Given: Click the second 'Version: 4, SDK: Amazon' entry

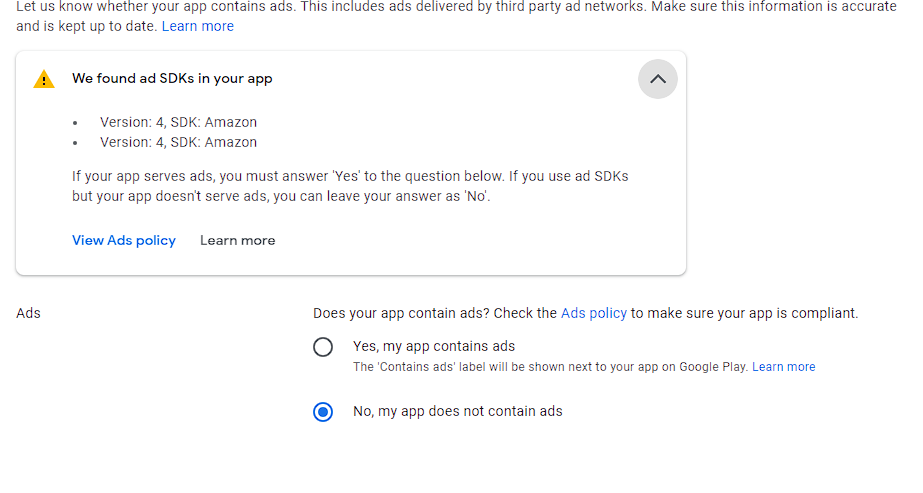Looking at the screenshot, I should (x=178, y=142).
